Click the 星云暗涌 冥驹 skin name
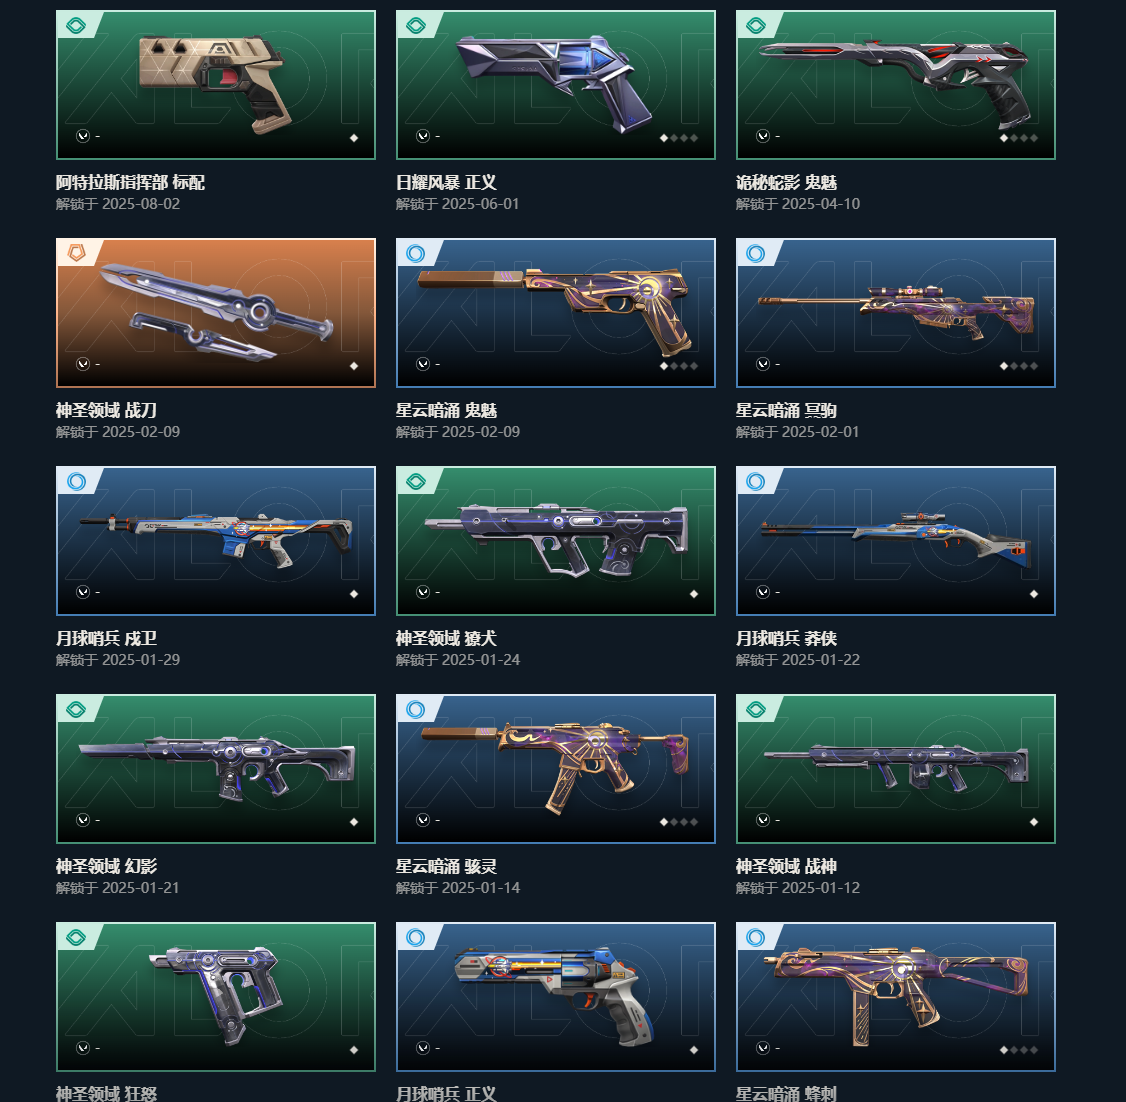1126x1102 pixels. pos(786,411)
